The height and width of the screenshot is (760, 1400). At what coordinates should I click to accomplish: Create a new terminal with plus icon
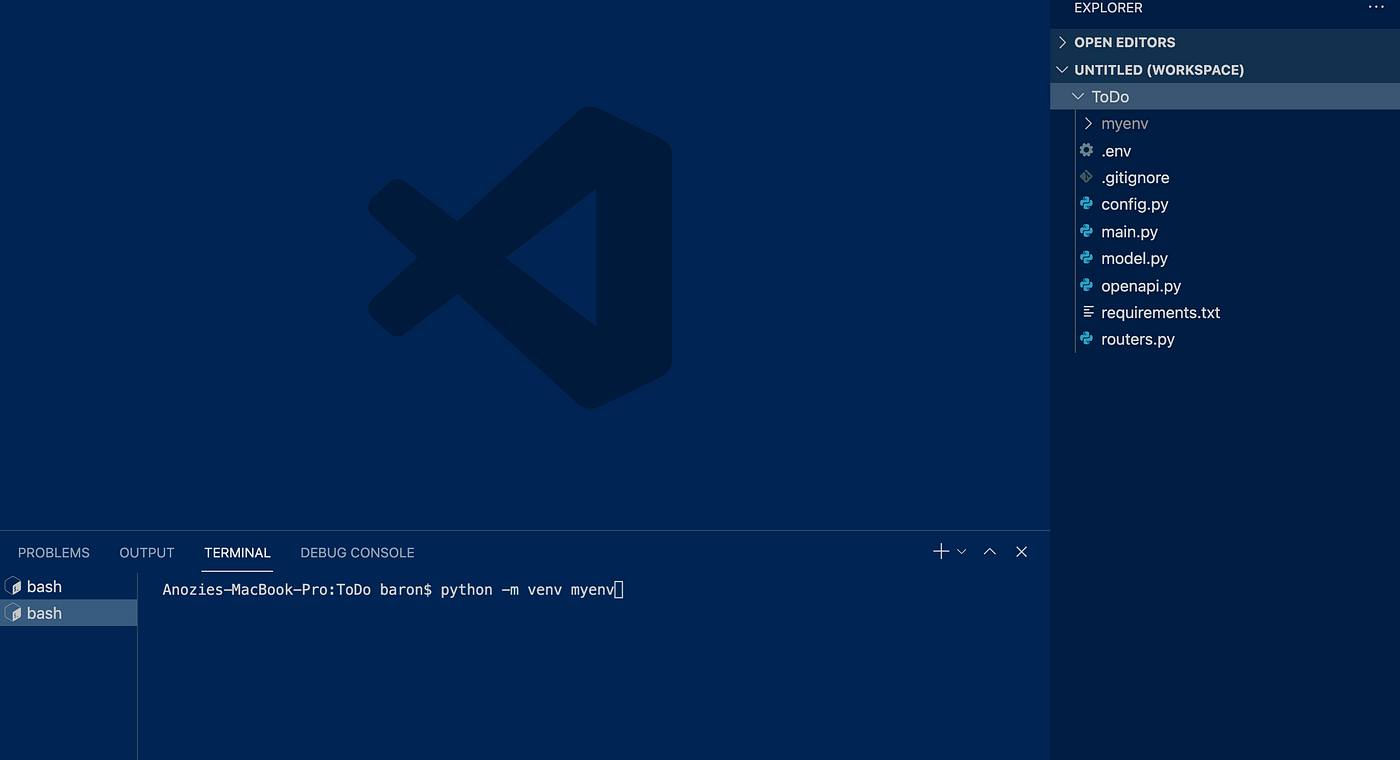[x=940, y=552]
